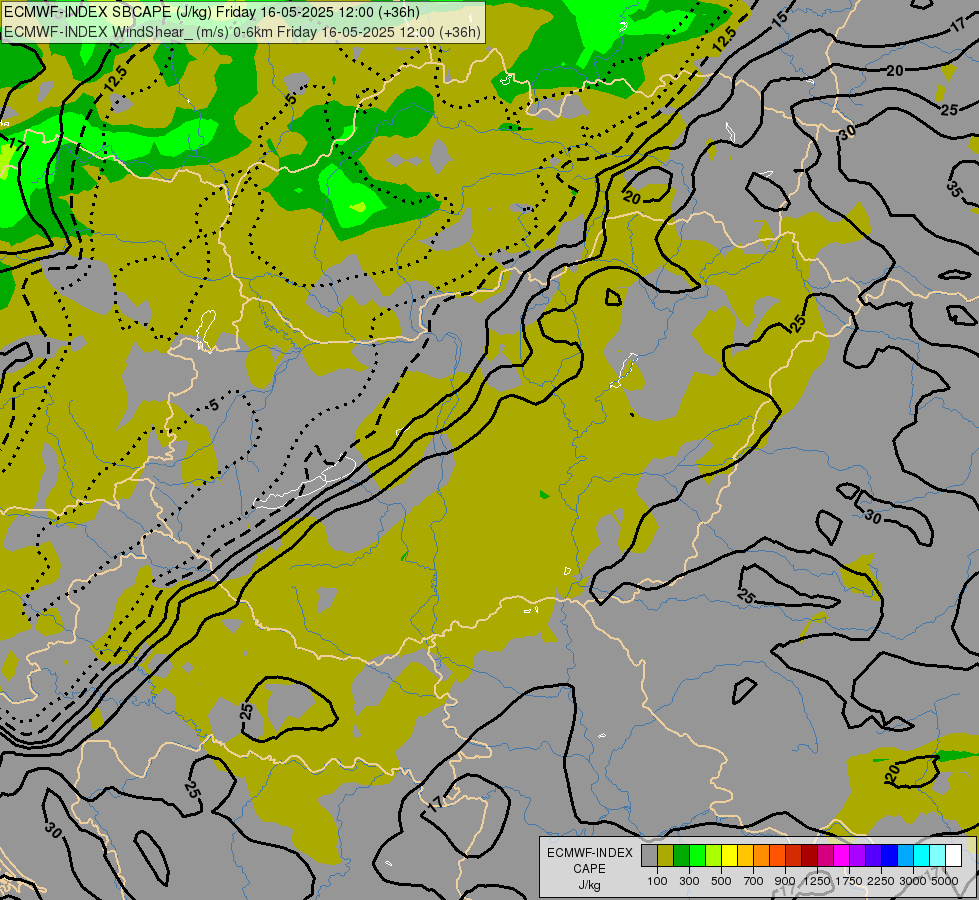Click the 35 wind shear contour label
The height and width of the screenshot is (900, 979).
[954, 189]
